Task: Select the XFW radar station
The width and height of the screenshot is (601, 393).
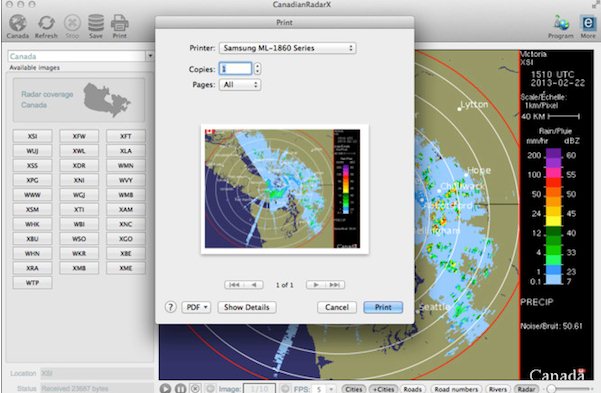Action: tap(79, 136)
